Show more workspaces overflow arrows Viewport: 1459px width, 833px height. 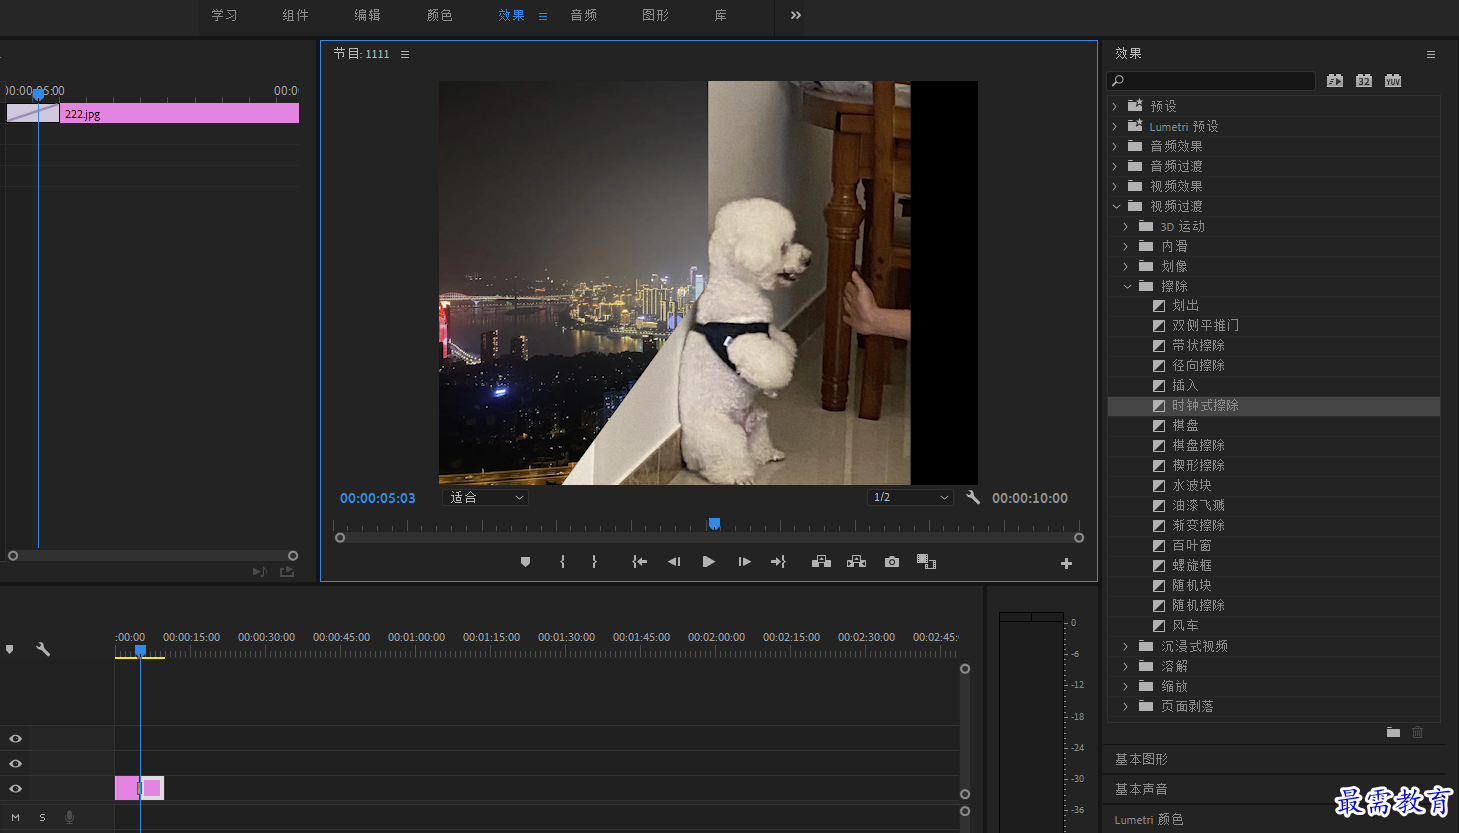[796, 15]
